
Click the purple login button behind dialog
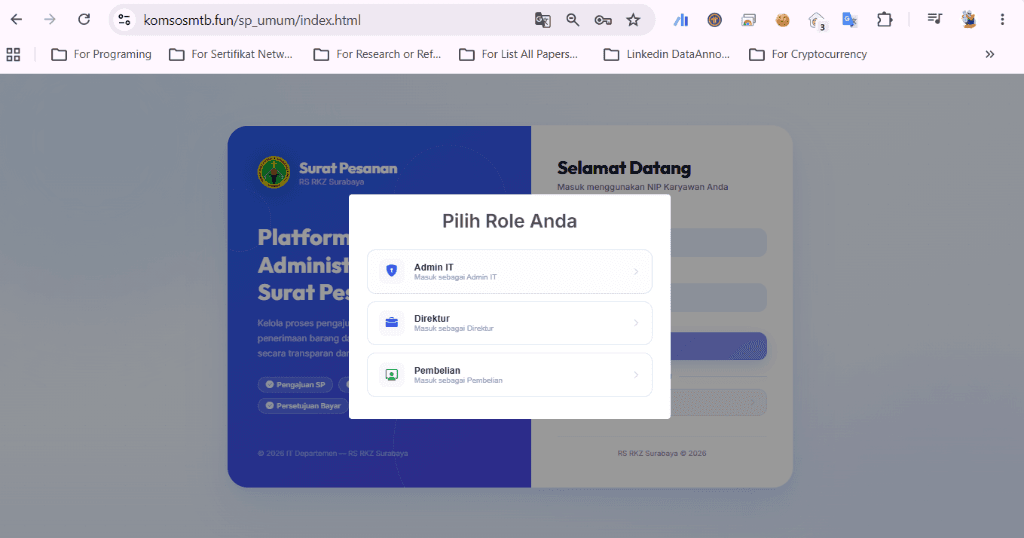(718, 346)
